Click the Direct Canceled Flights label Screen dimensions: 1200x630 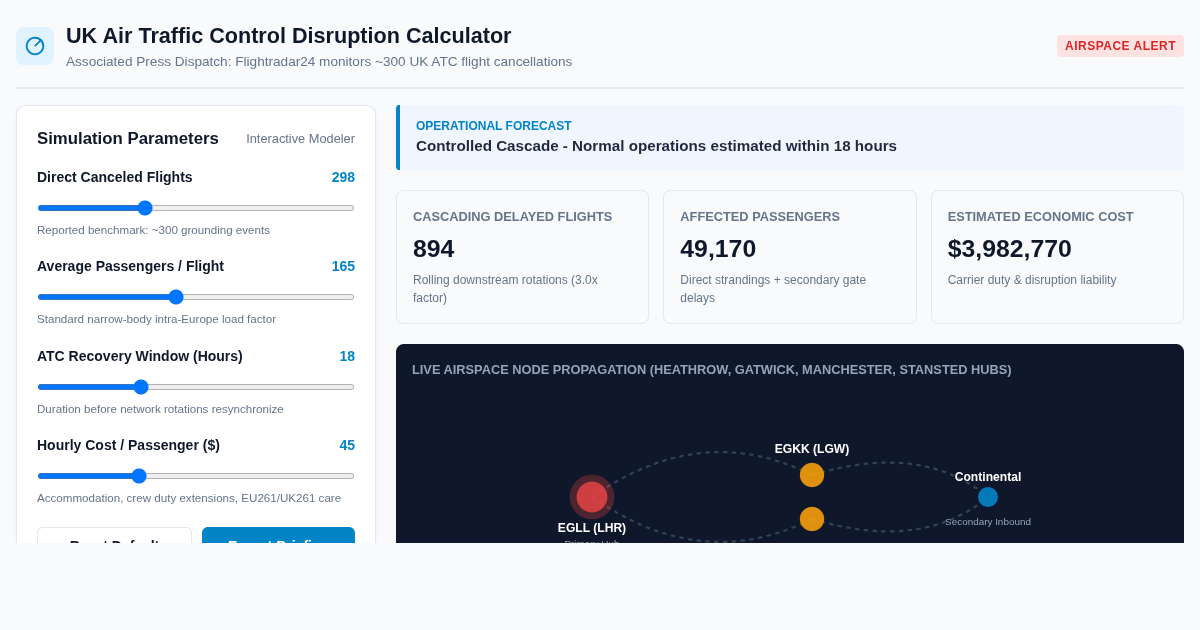(x=115, y=177)
